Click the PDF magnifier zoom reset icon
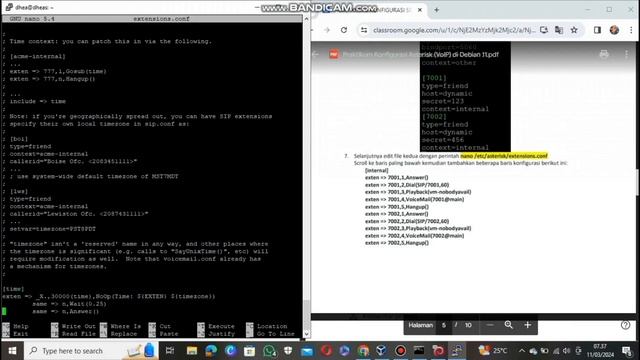Screen dimensions: 640x360 tap(509, 325)
